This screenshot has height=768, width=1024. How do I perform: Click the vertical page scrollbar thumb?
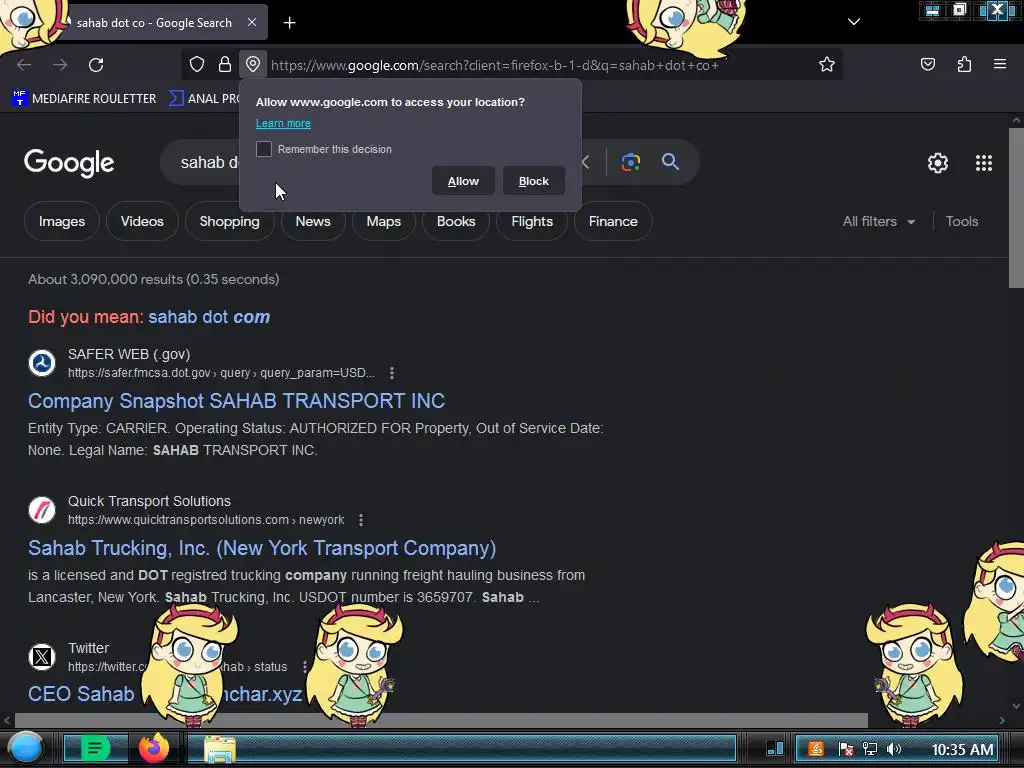click(x=1016, y=208)
